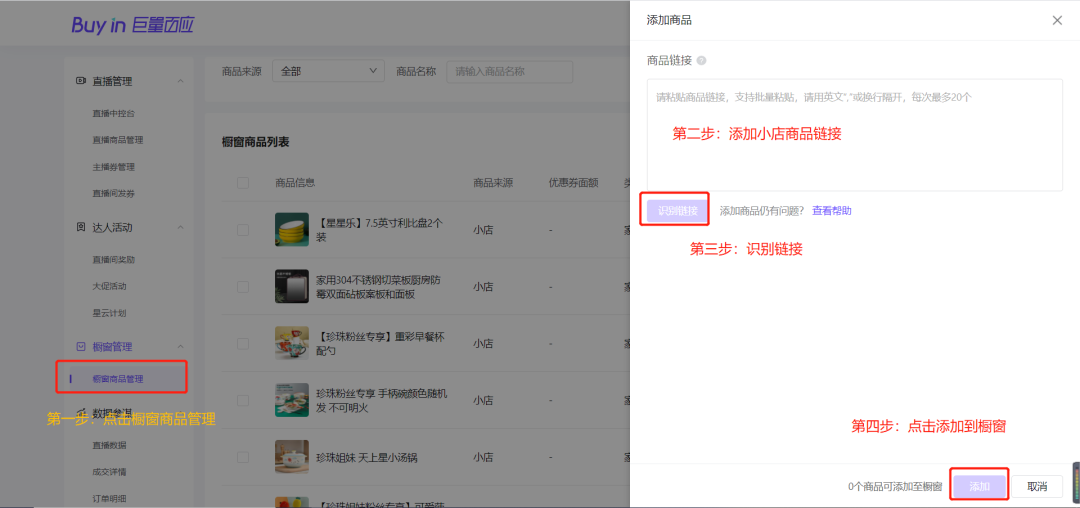Viewport: 1080px width, 508px height.
Task: Collapse the 直播管理 menu section
Action: pos(180,81)
